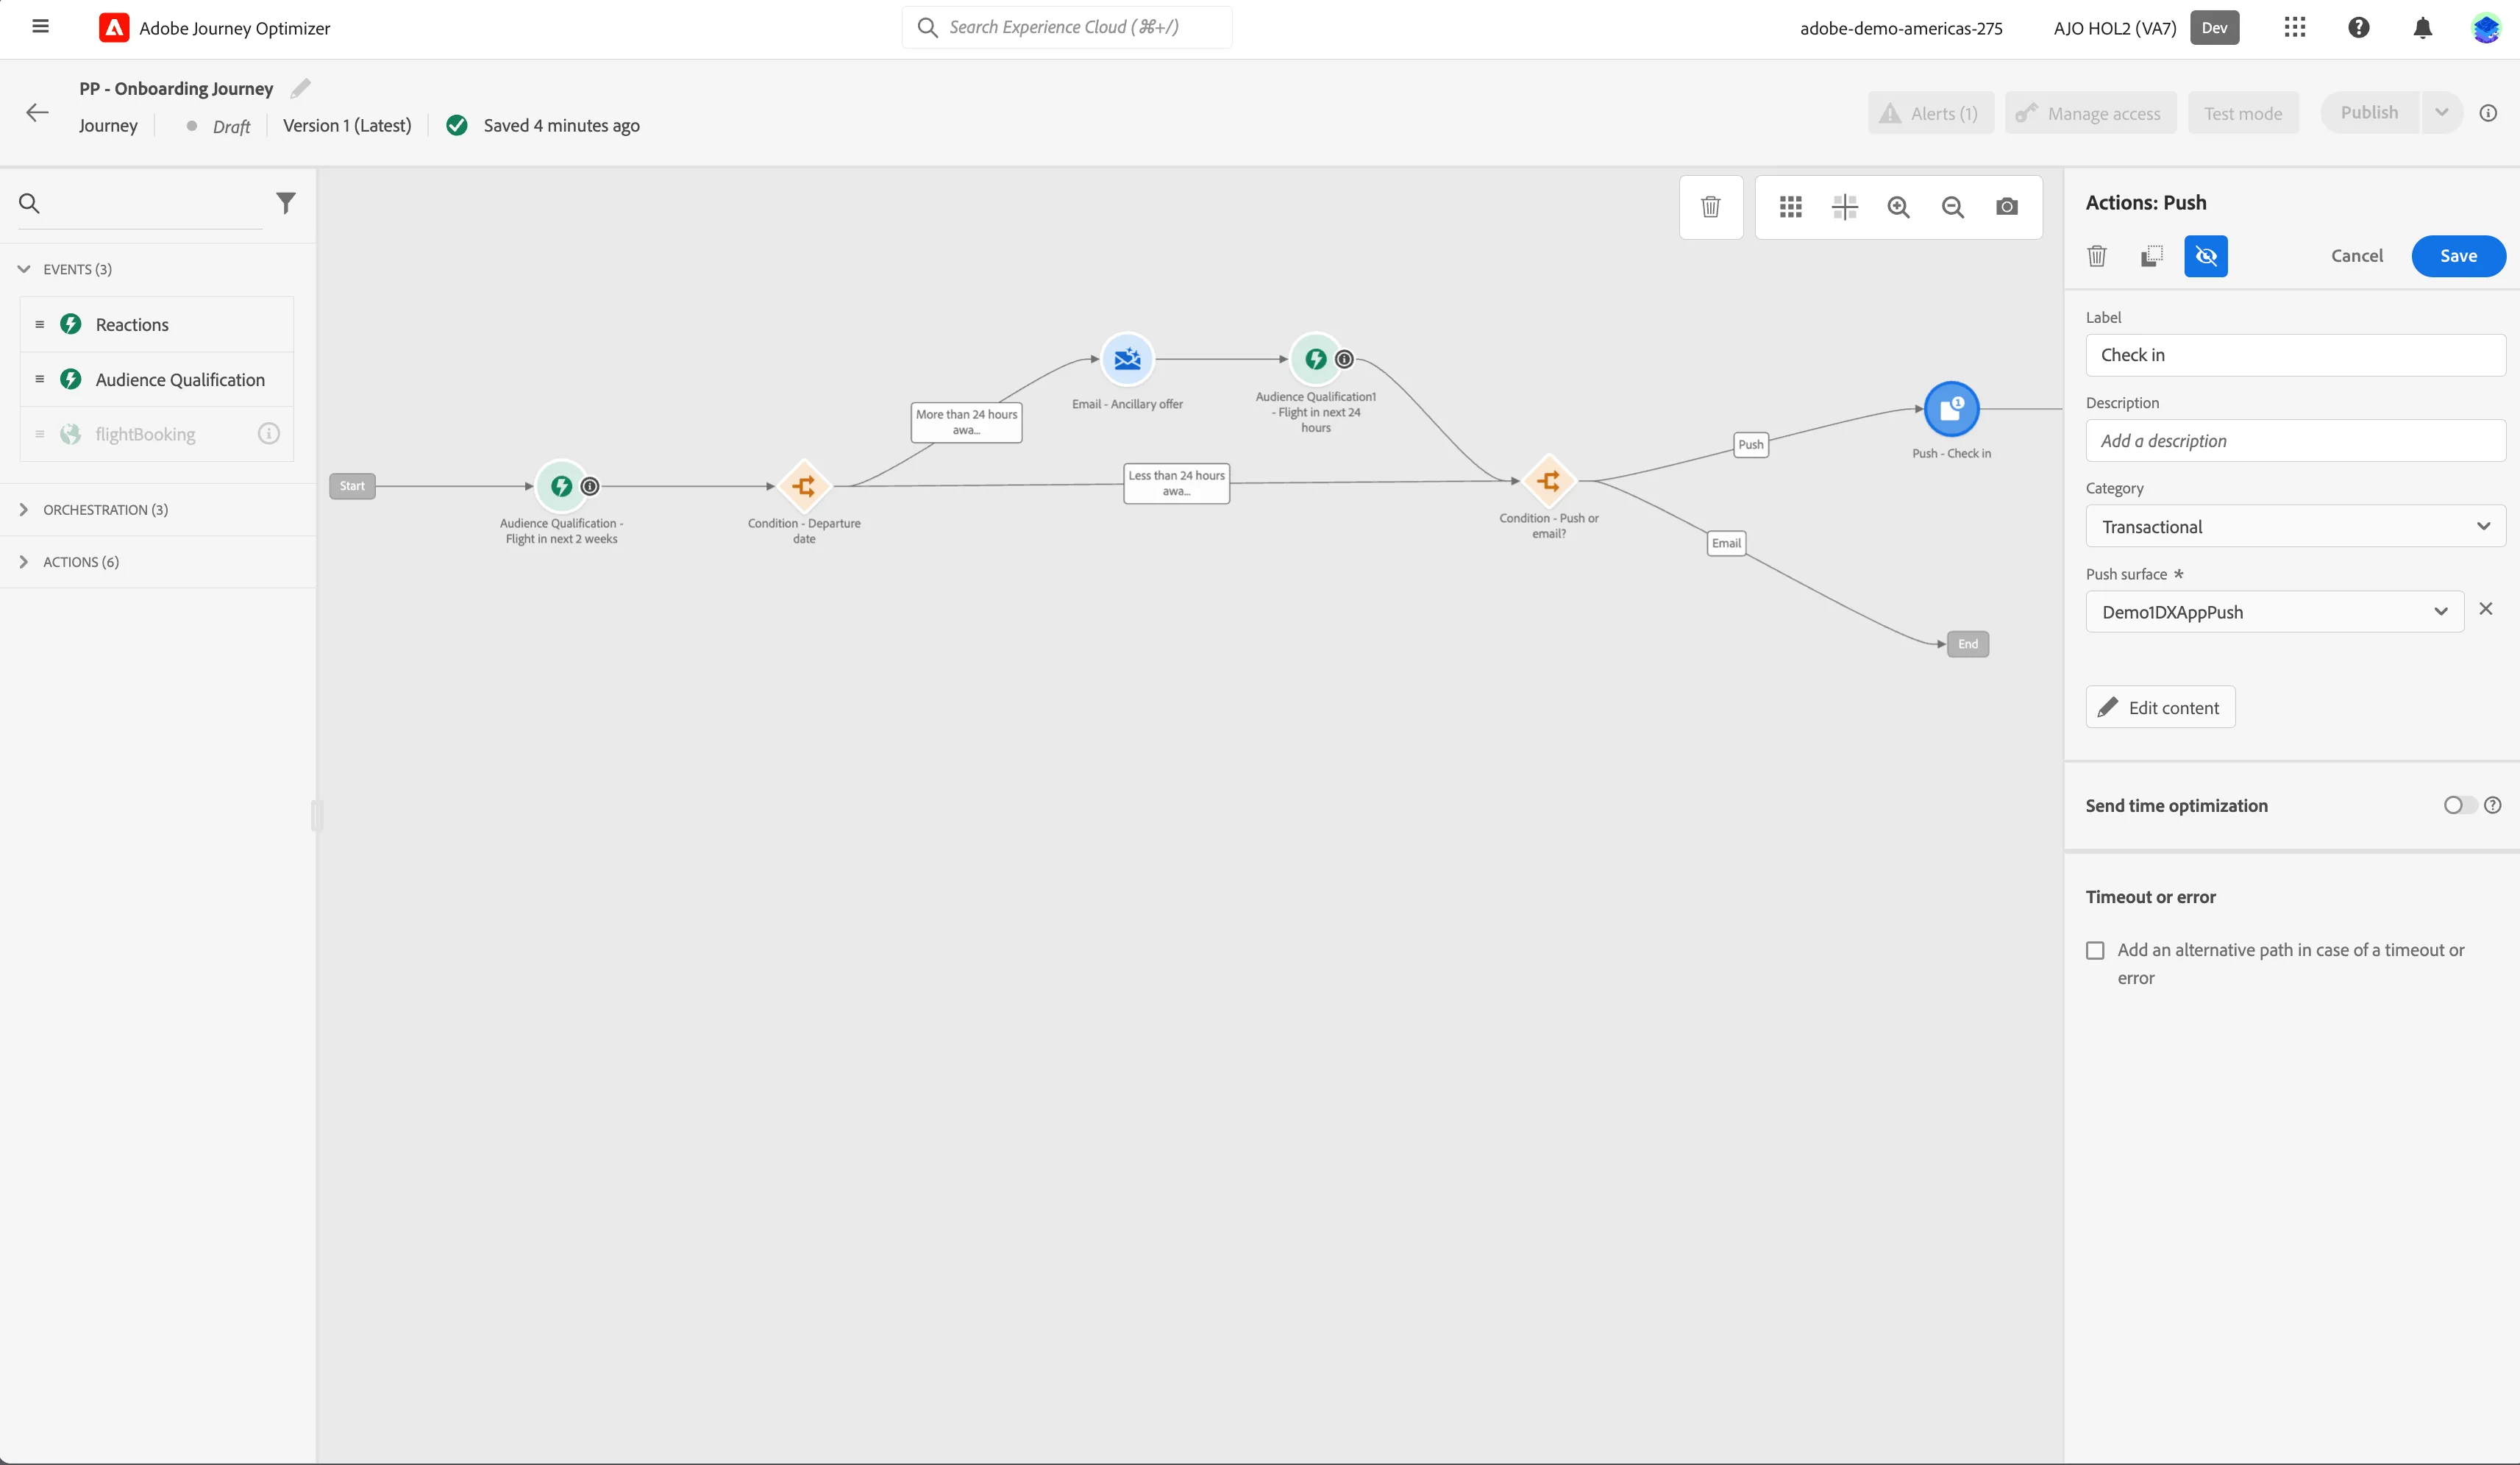Open the Category Transactional dropdown
2520x1465 pixels.
(x=2296, y=526)
